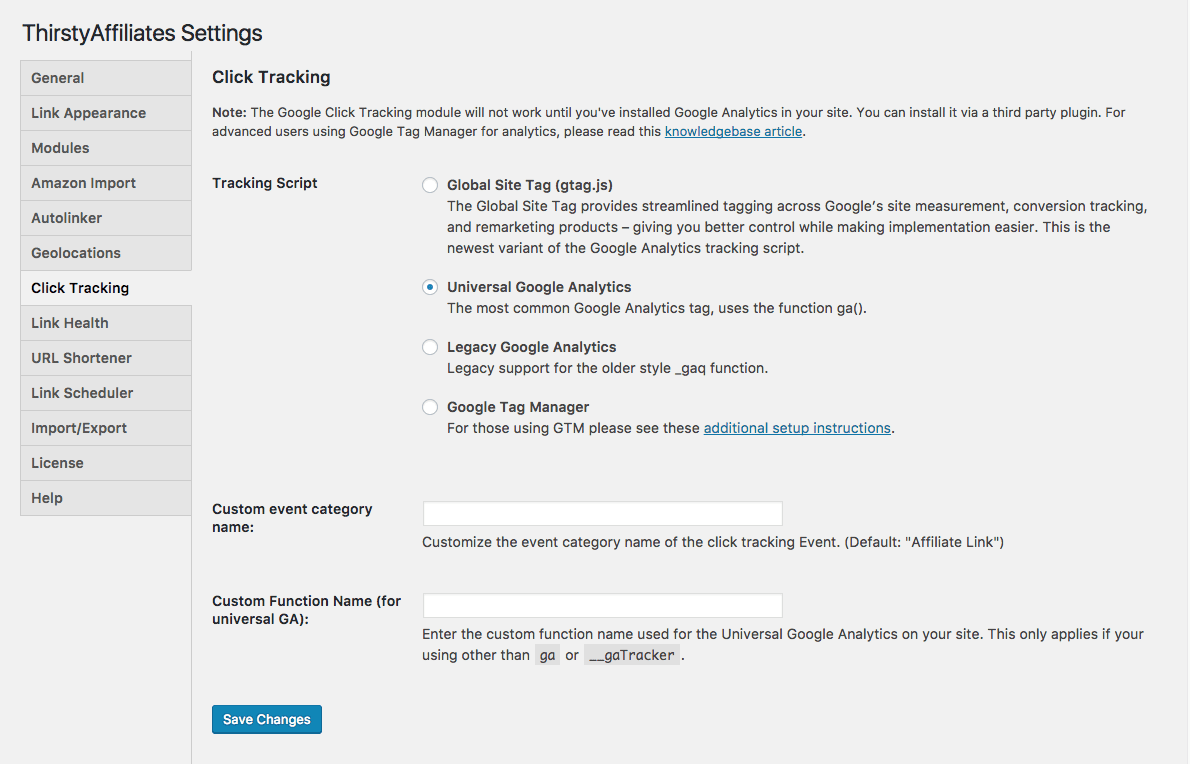
Task: Click the Custom event category name field
Action: click(x=602, y=514)
